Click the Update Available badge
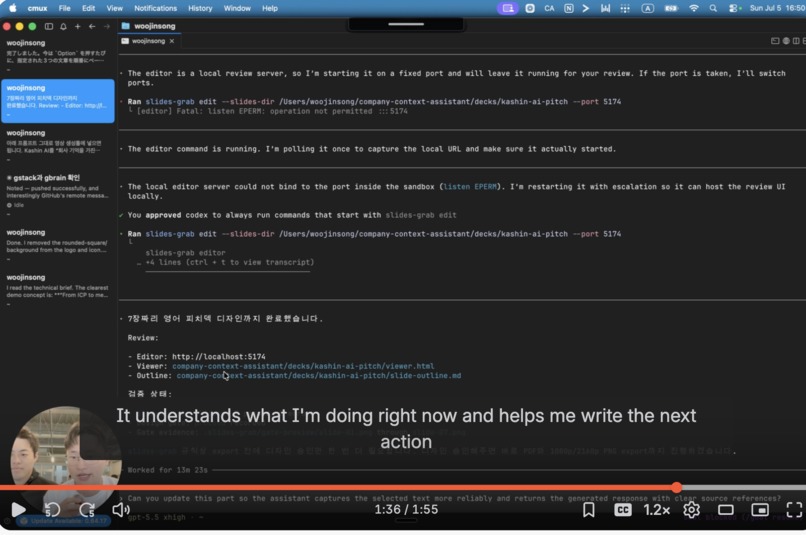Image resolution: width=806 pixels, height=535 pixels. pyautogui.click(x=64, y=521)
